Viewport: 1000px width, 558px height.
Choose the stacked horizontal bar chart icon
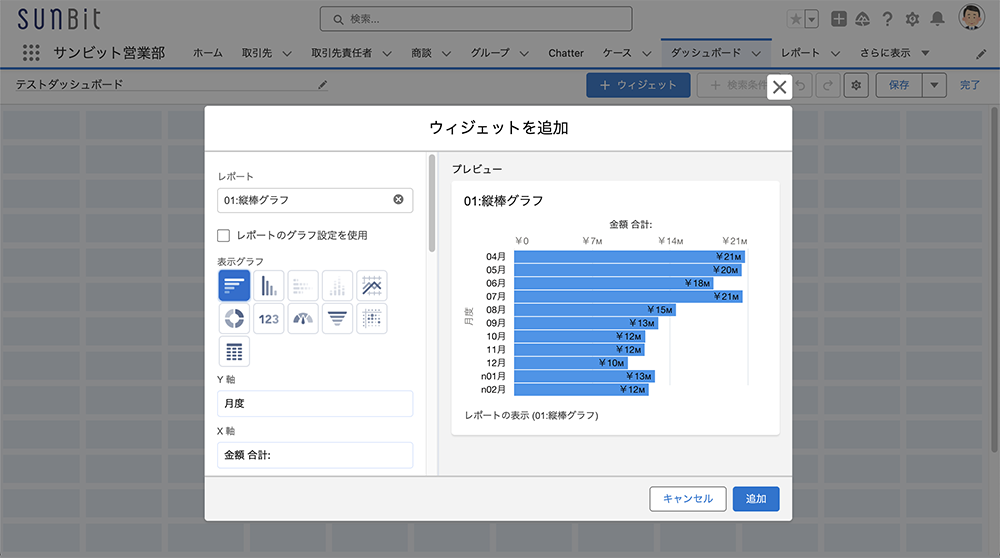point(303,286)
